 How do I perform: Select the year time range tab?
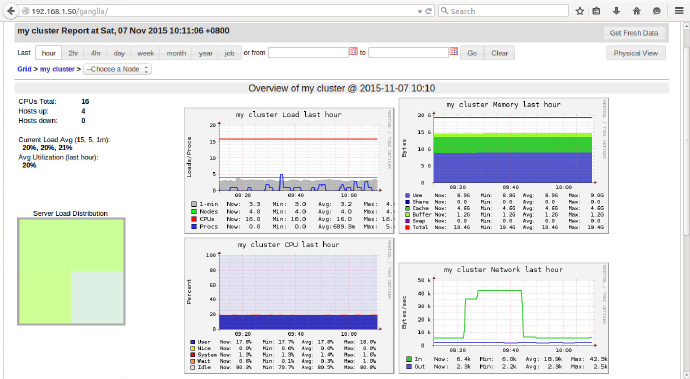(206, 53)
